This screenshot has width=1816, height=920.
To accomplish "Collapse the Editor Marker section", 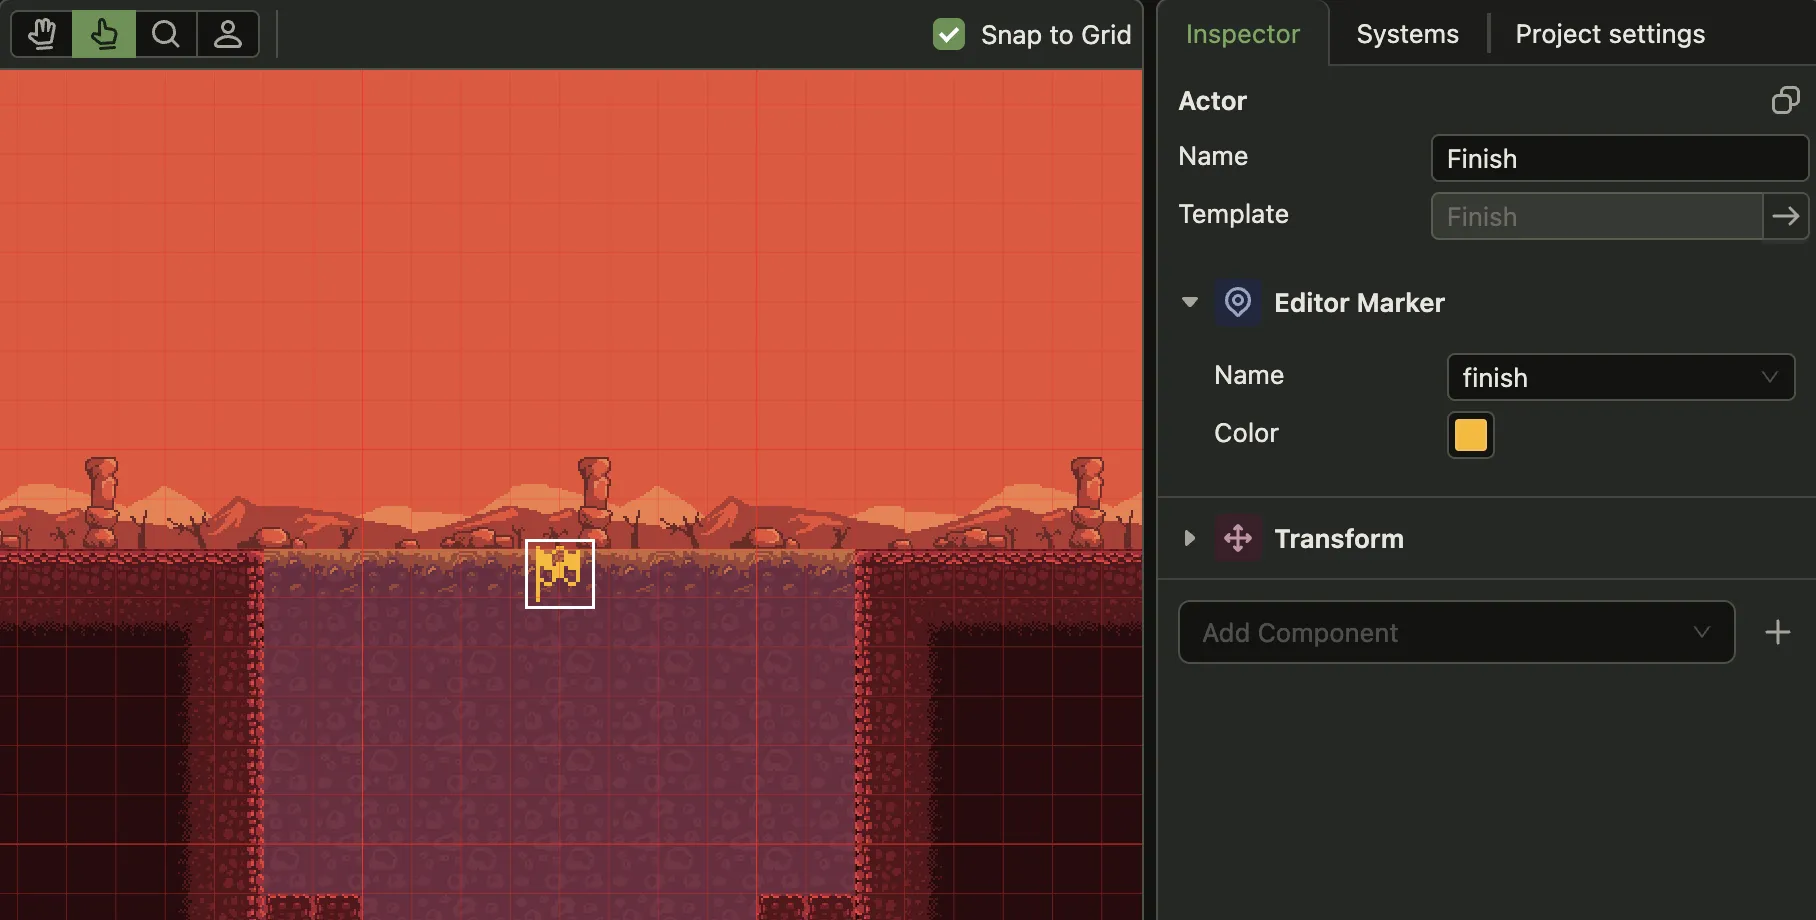I will tap(1189, 302).
